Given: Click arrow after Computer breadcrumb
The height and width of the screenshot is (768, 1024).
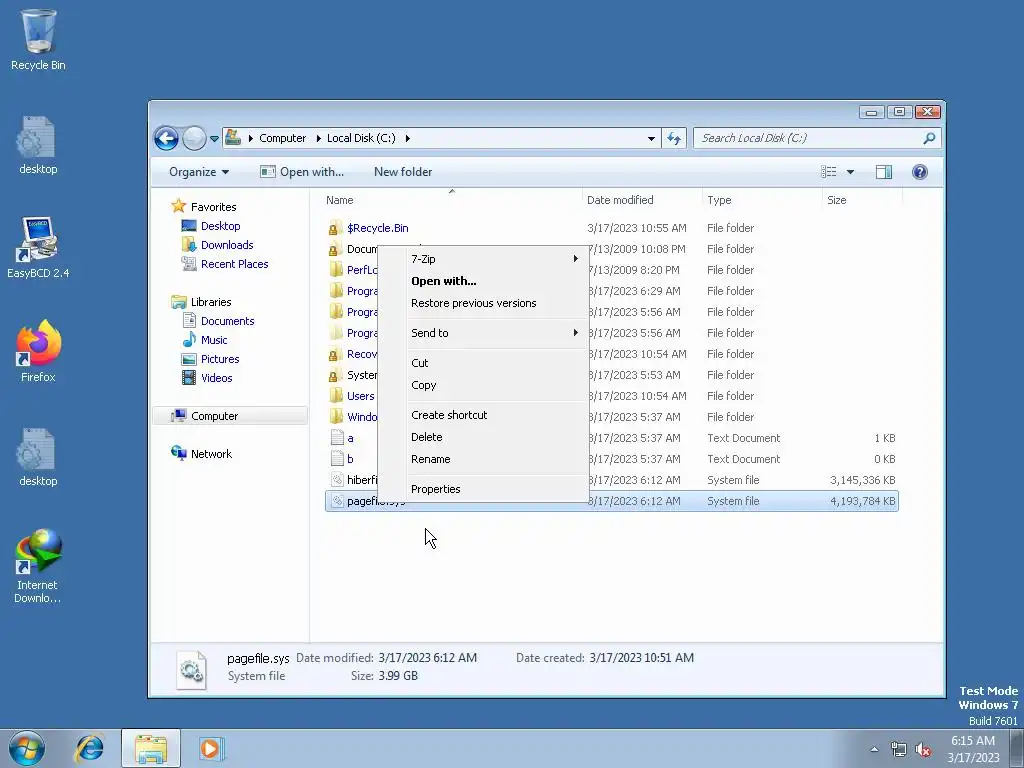Looking at the screenshot, I should coord(319,138).
